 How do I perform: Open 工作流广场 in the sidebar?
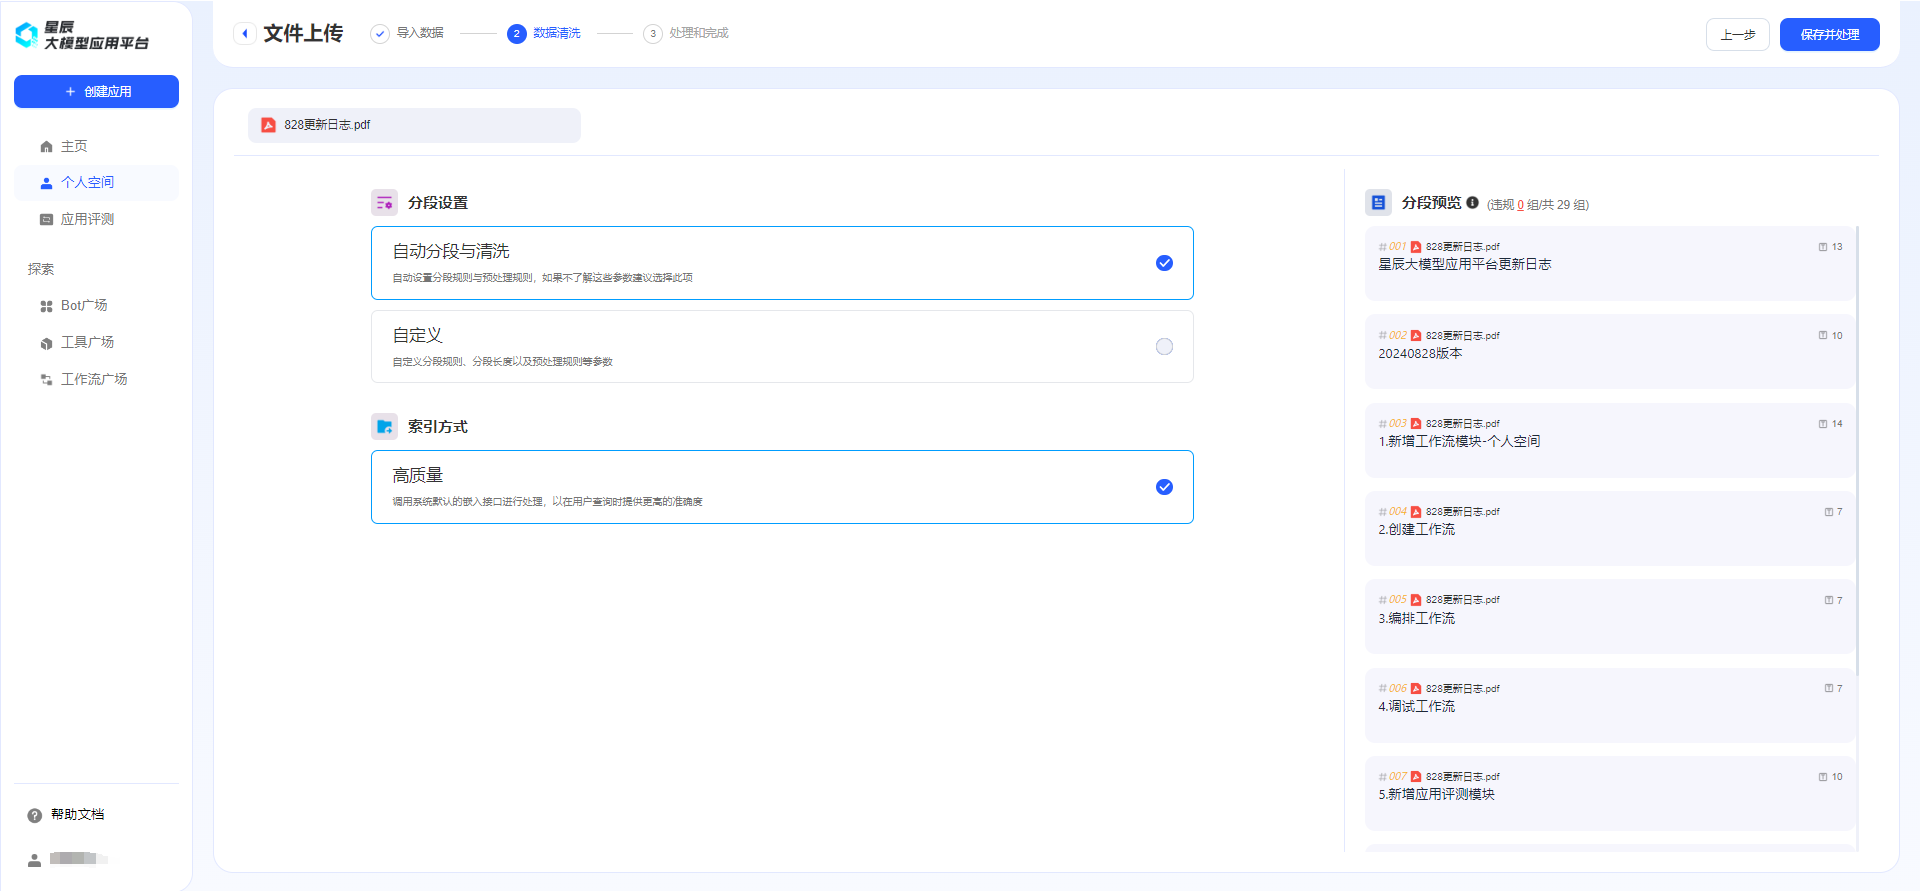tap(96, 380)
